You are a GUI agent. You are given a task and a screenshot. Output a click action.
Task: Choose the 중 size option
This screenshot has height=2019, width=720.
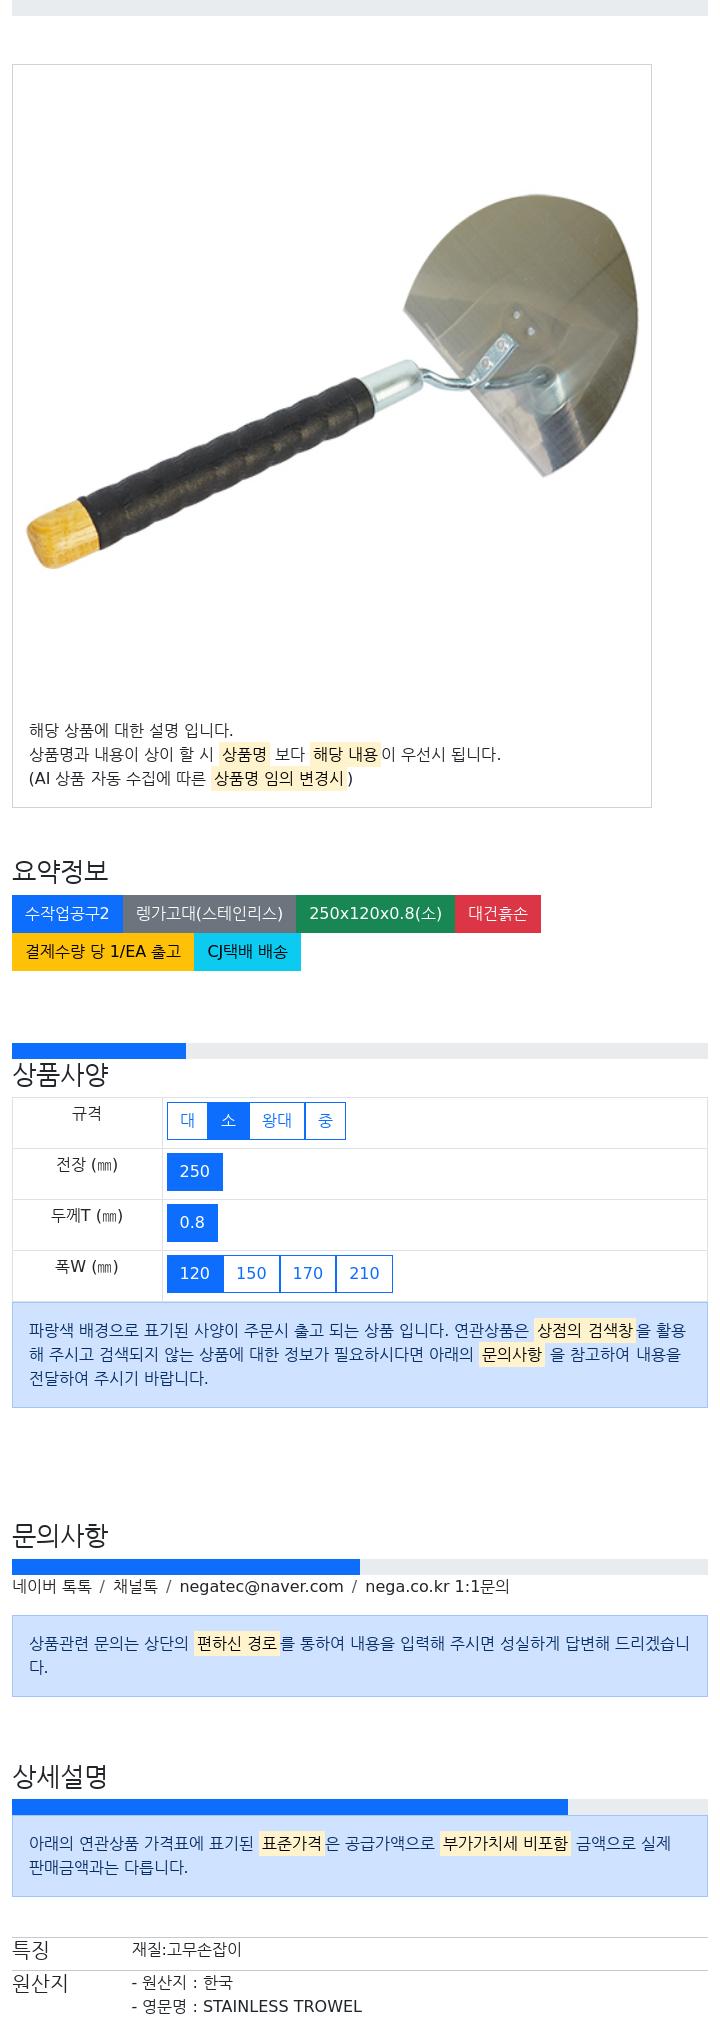pos(325,1121)
